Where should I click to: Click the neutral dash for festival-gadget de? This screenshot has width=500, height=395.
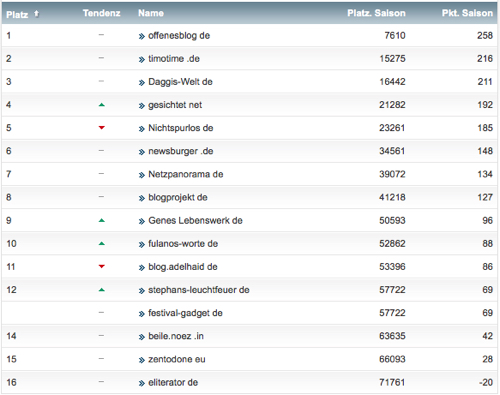(x=101, y=312)
